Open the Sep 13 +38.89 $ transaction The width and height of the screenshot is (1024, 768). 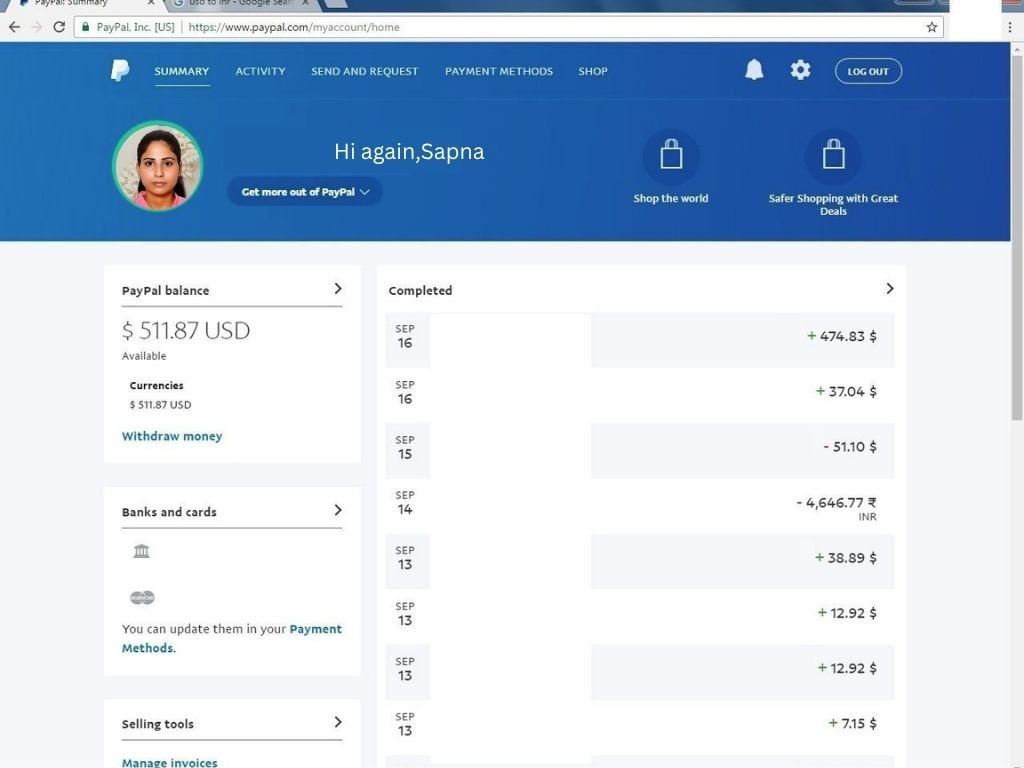(639, 561)
